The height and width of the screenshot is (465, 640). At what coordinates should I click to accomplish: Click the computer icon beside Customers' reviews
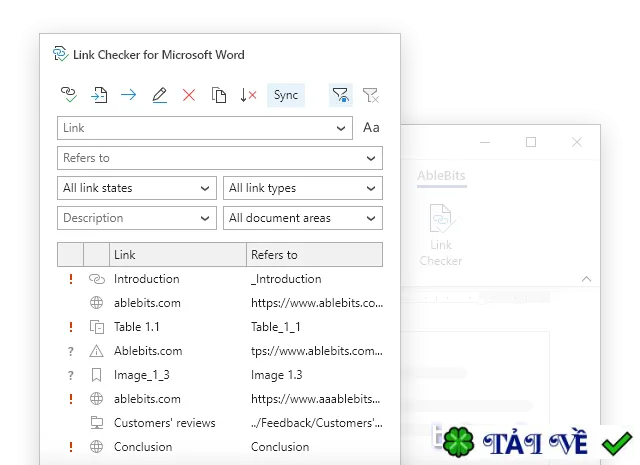[97, 423]
